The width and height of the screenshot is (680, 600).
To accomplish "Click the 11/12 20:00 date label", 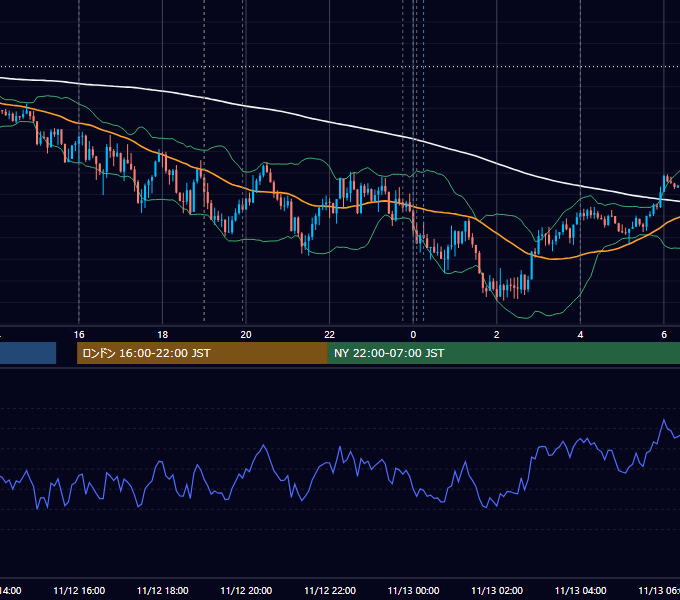I will click(x=246, y=590).
